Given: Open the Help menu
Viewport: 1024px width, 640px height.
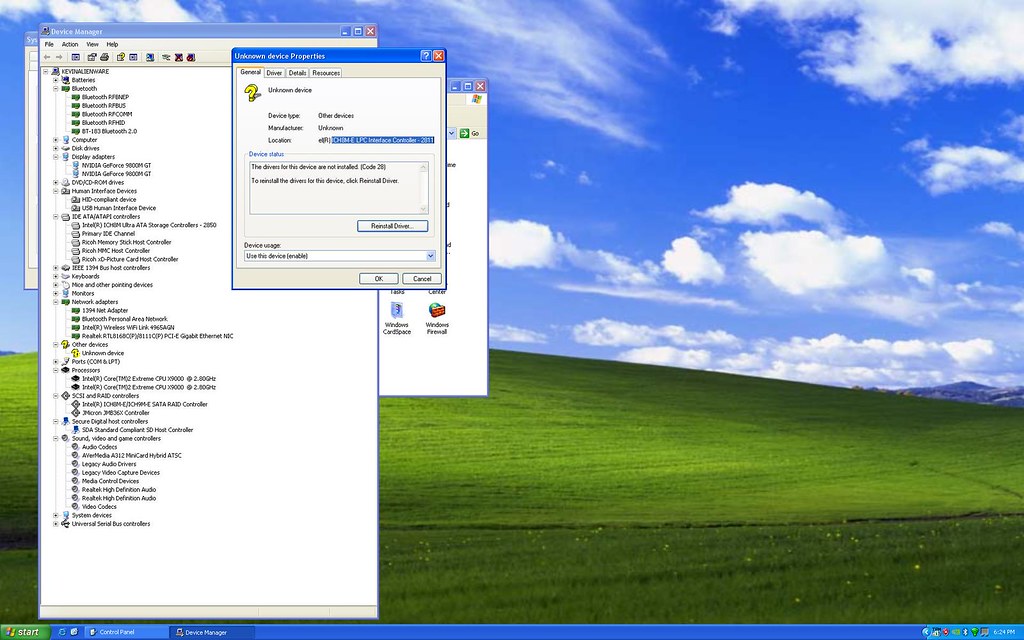Looking at the screenshot, I should [x=112, y=44].
